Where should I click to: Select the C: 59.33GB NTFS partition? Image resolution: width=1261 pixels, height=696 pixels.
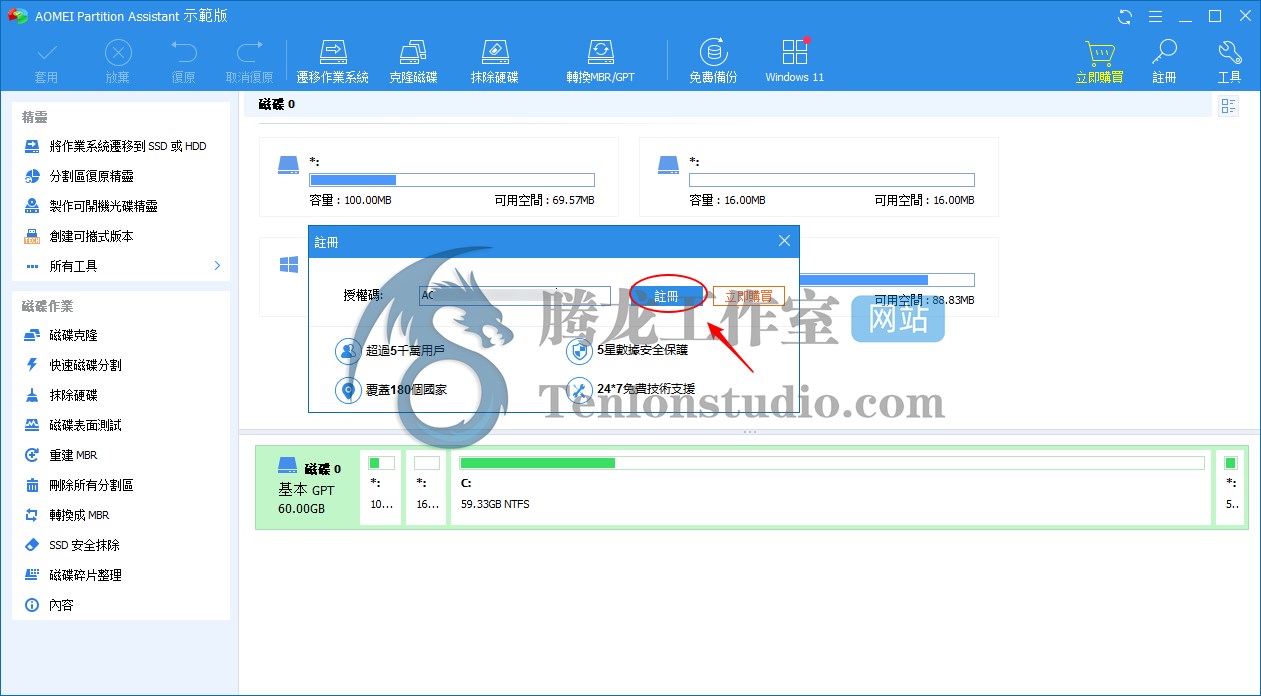[x=831, y=487]
